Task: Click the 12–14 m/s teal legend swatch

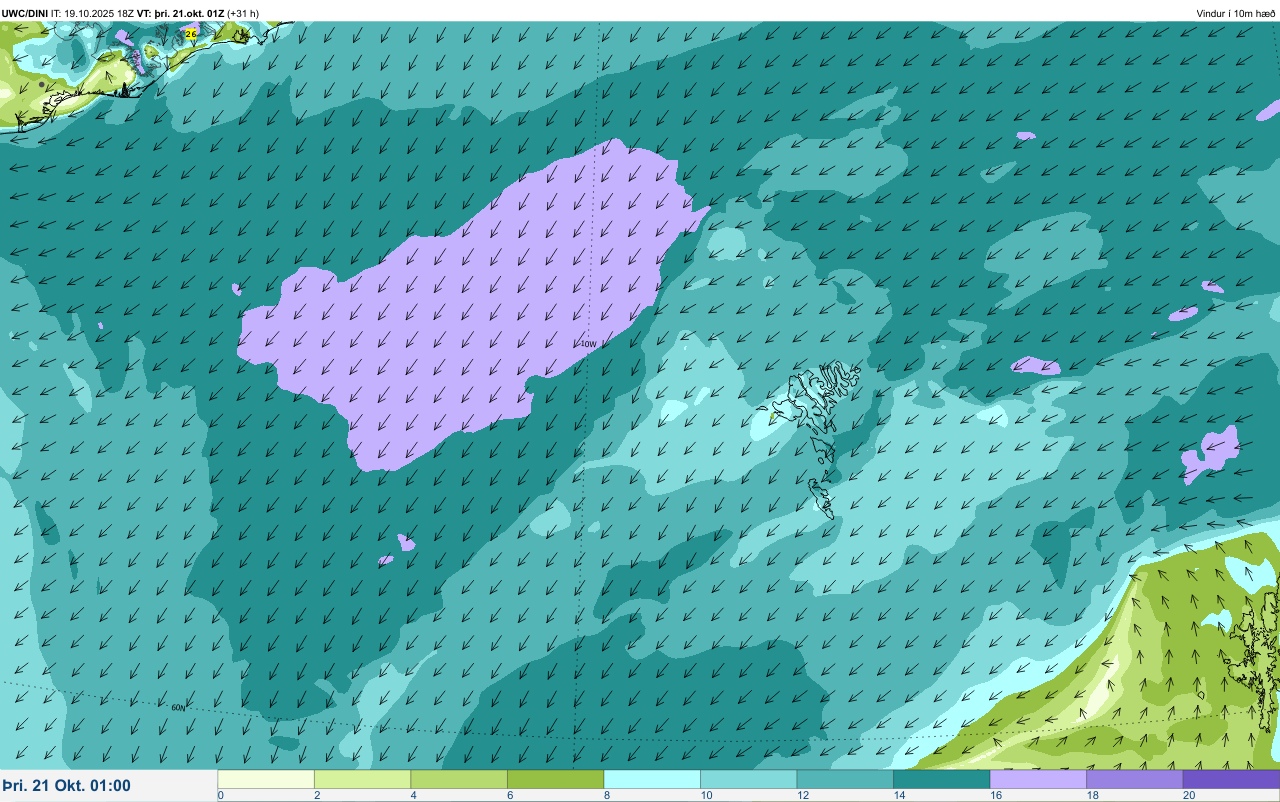Action: pyautogui.click(x=845, y=779)
